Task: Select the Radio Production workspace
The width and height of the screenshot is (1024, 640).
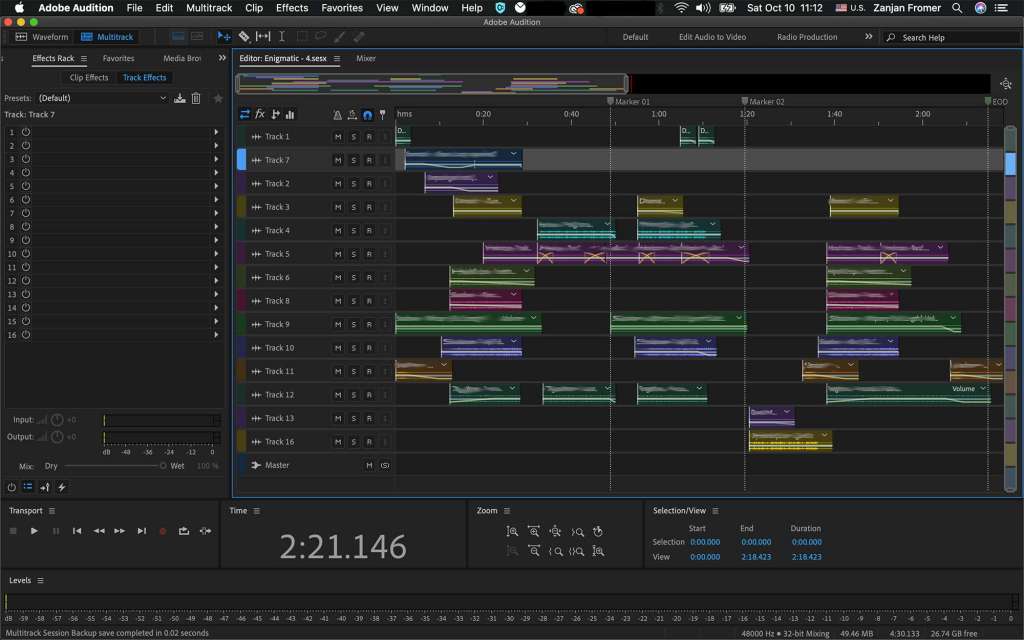Action: pyautogui.click(x=807, y=37)
